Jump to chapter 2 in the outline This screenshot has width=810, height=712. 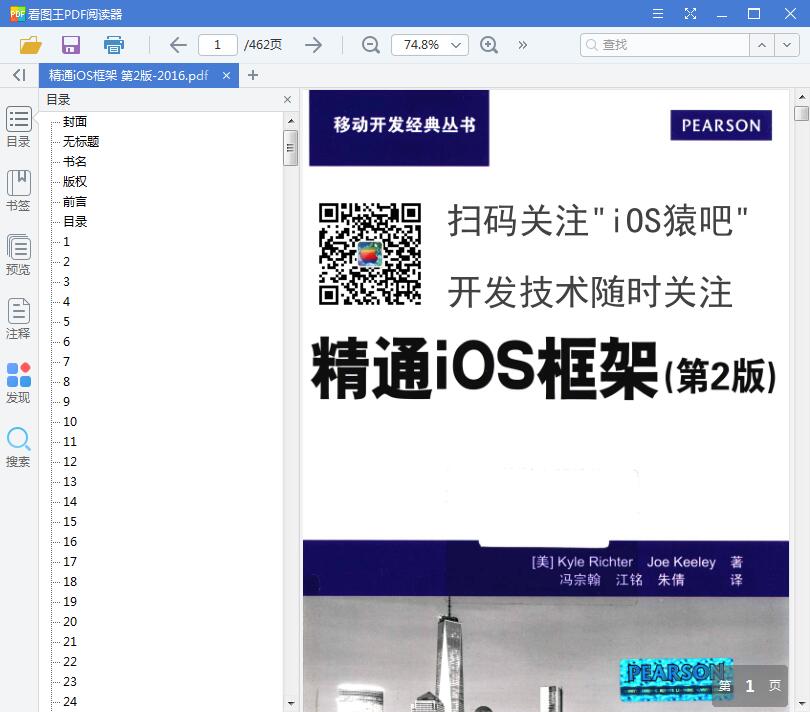pos(66,261)
